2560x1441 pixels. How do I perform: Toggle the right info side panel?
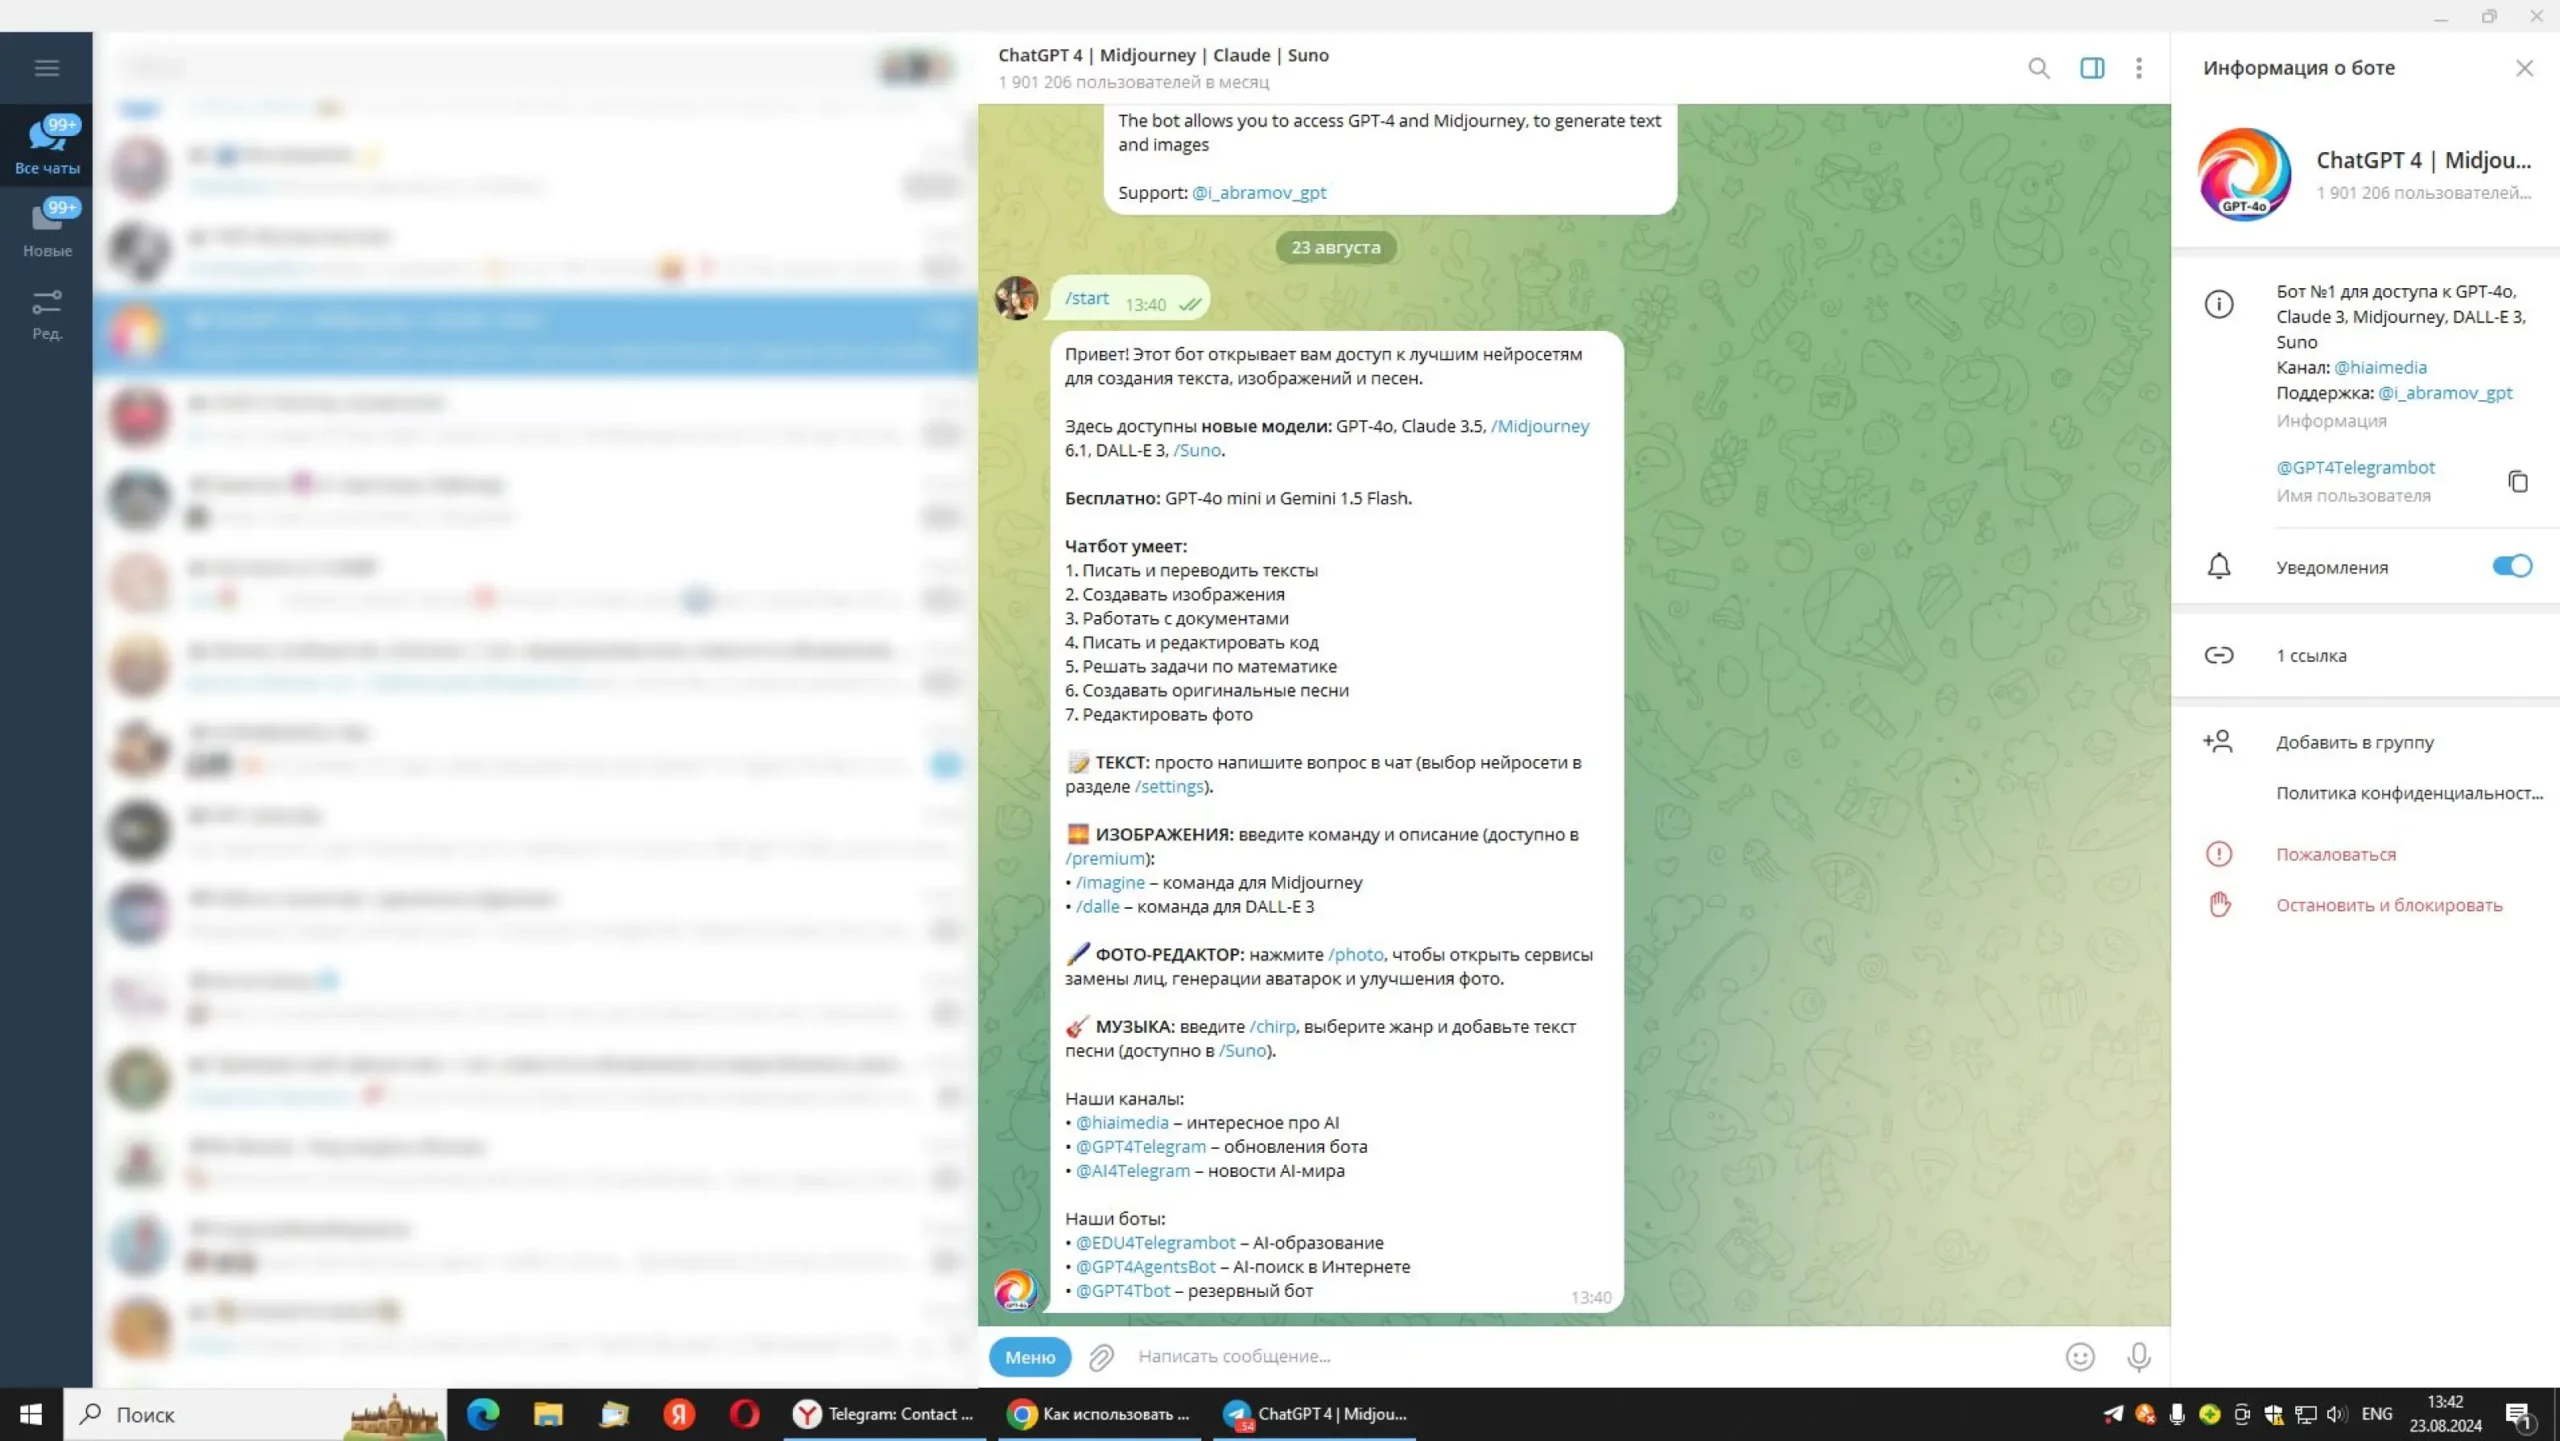pyautogui.click(x=2091, y=68)
